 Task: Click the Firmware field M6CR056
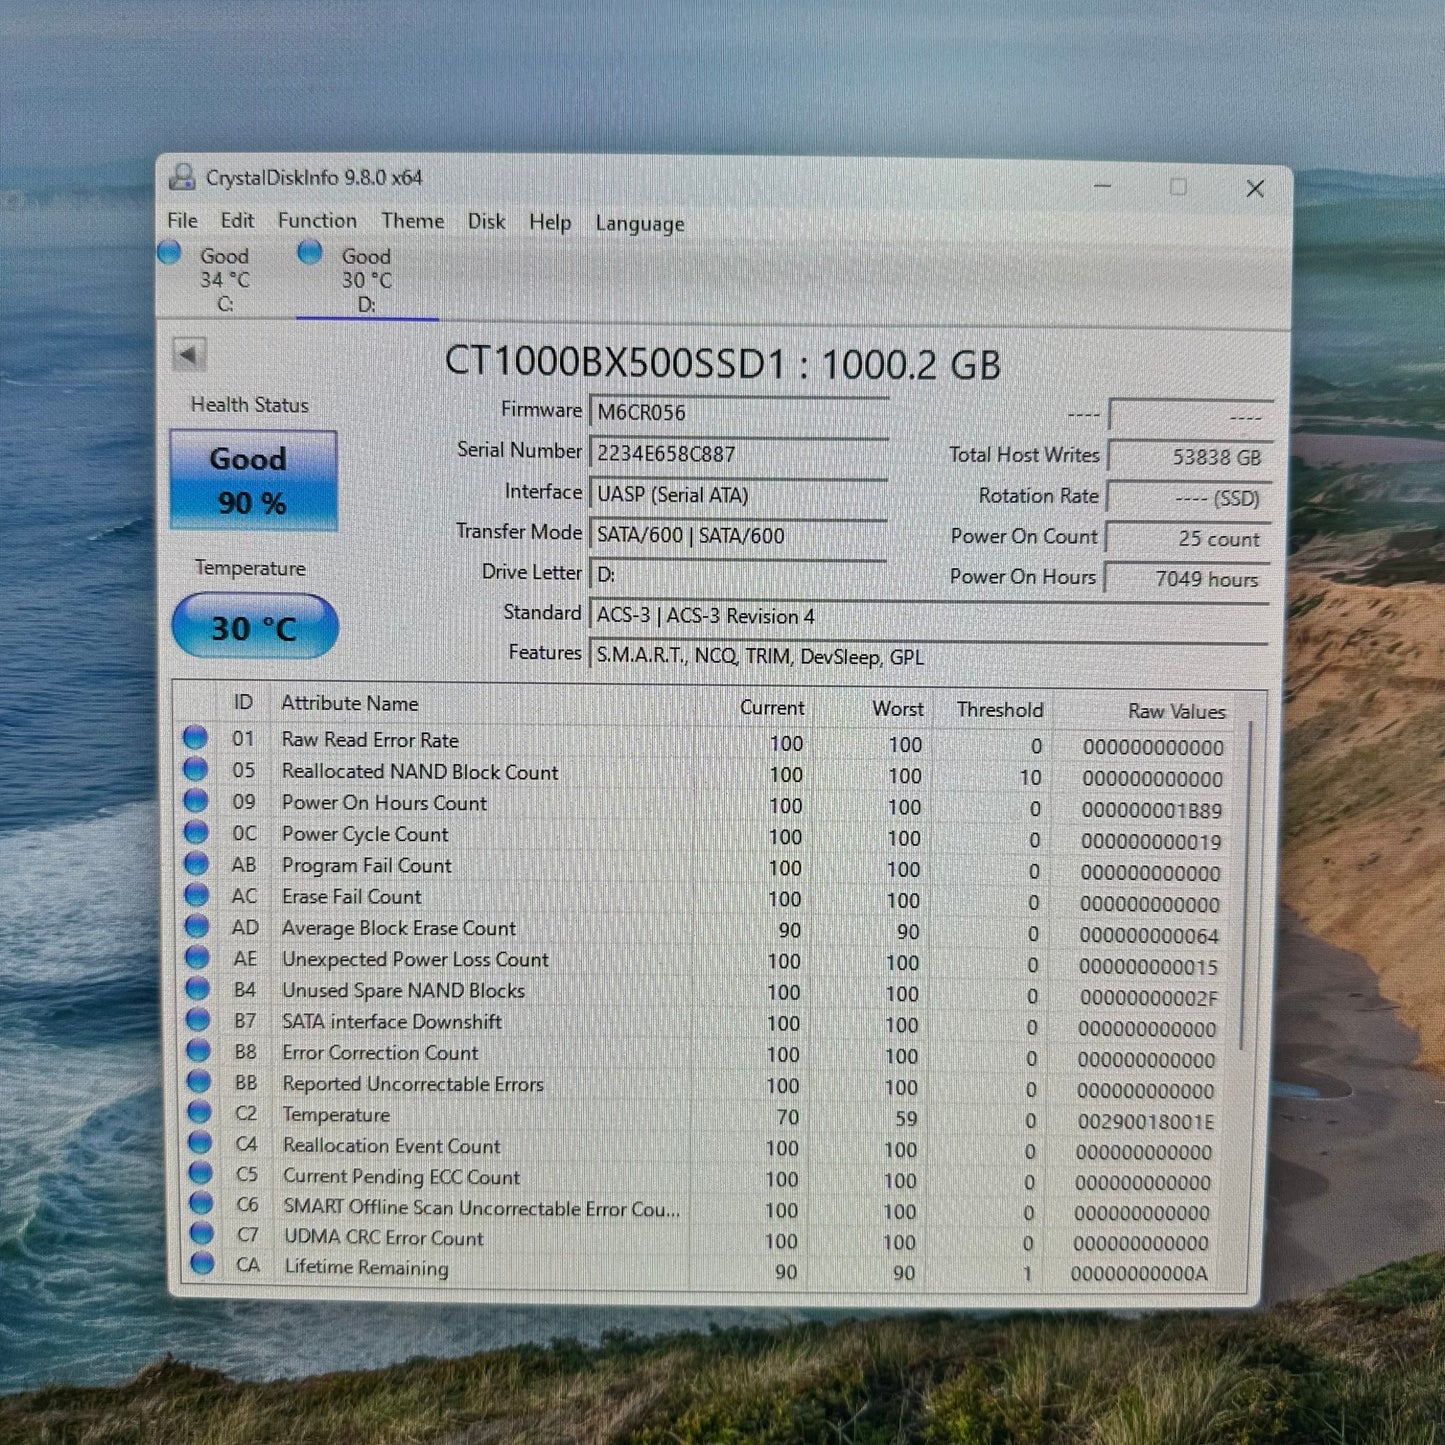point(738,412)
